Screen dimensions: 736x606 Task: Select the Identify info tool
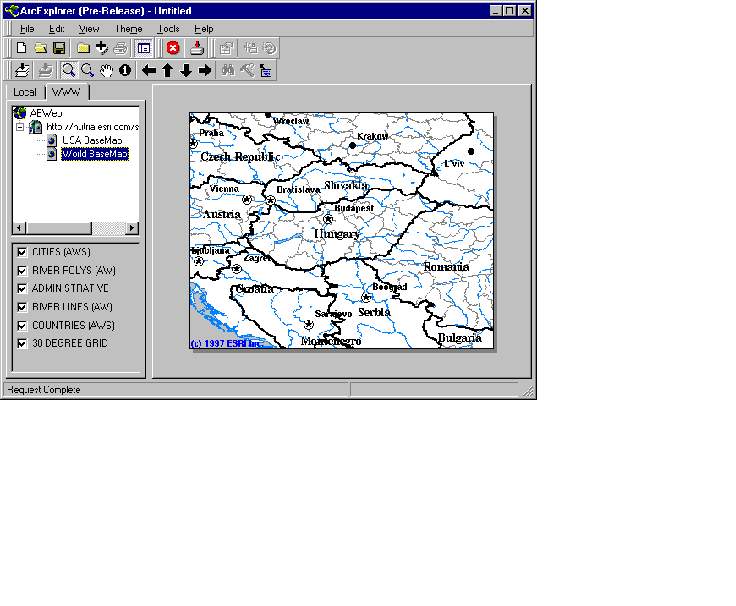pyautogui.click(x=125, y=70)
